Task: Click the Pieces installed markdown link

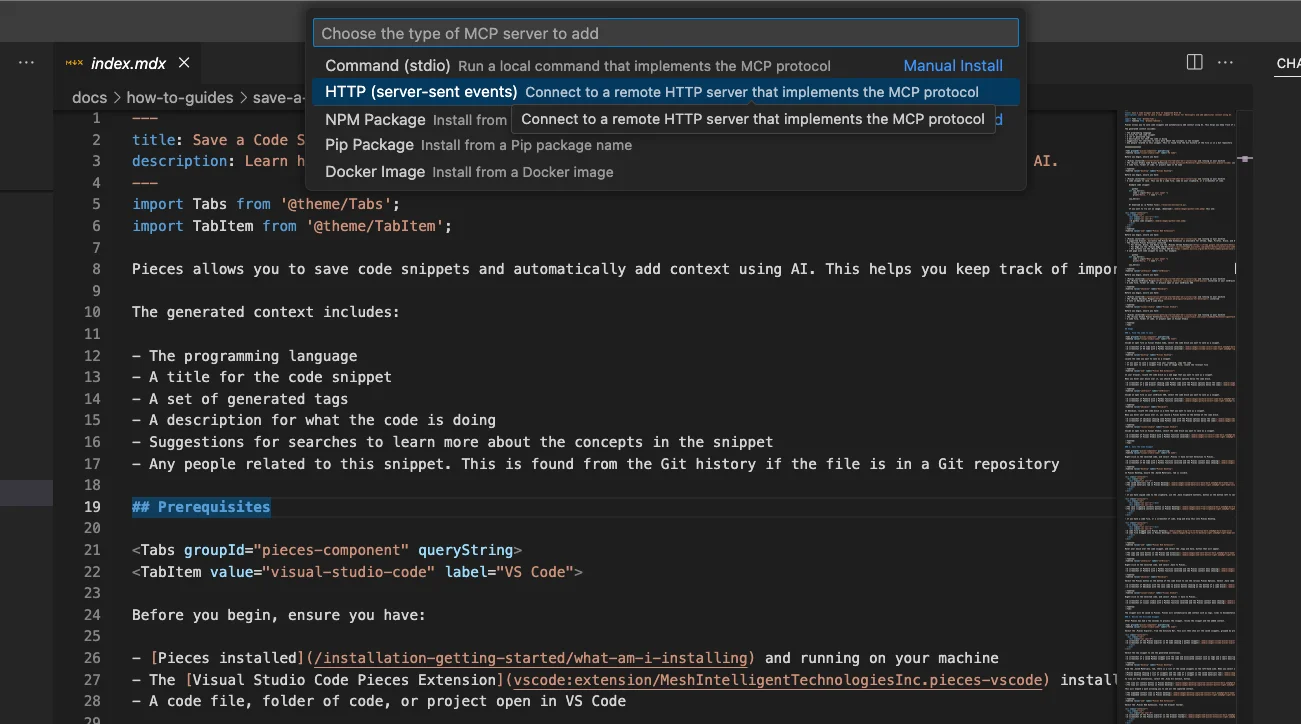Action: coord(229,658)
